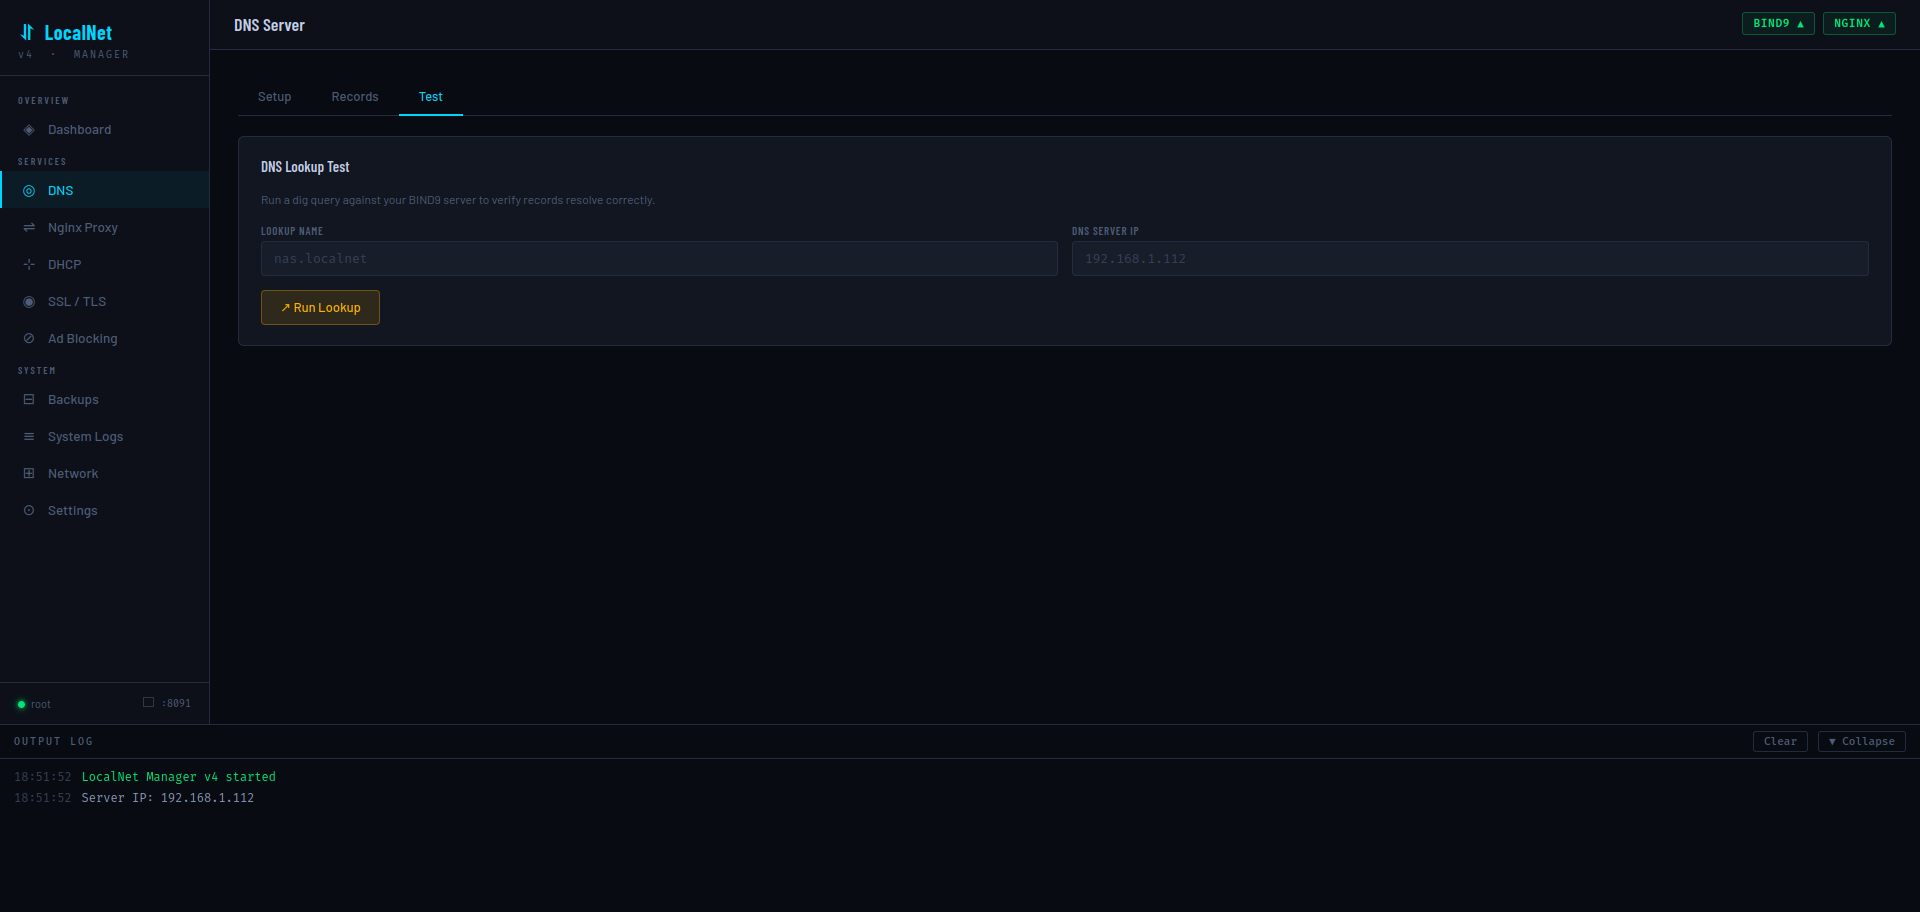Viewport: 1920px width, 912px height.
Task: Click the LocalNet logo icon
Action: click(27, 32)
